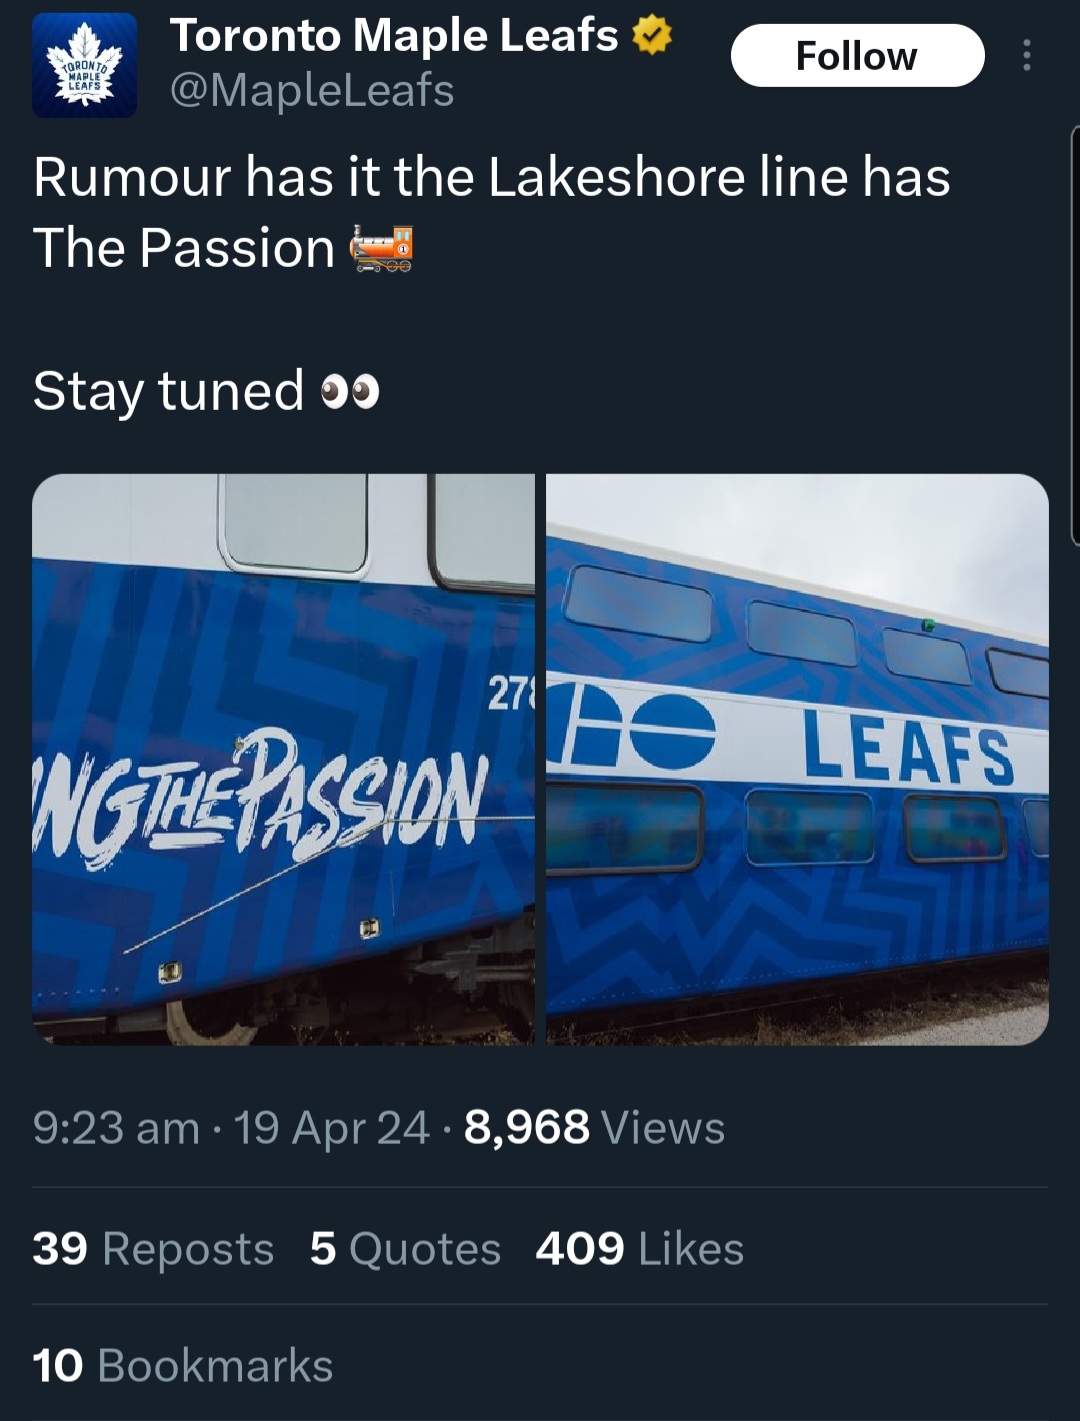
Task: Show the 39 Reposts list
Action: pyautogui.click(x=153, y=1249)
